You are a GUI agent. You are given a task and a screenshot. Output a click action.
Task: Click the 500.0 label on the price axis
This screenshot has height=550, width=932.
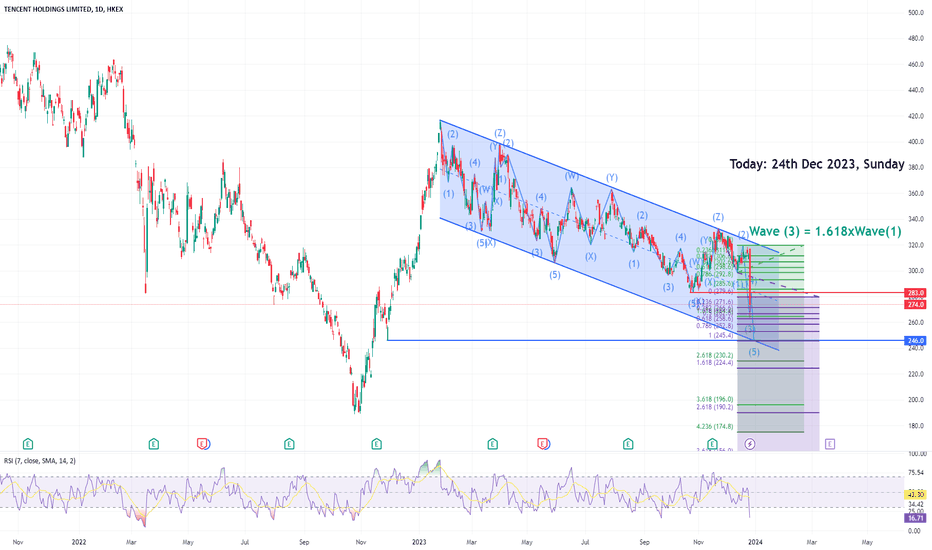[x=916, y=12]
